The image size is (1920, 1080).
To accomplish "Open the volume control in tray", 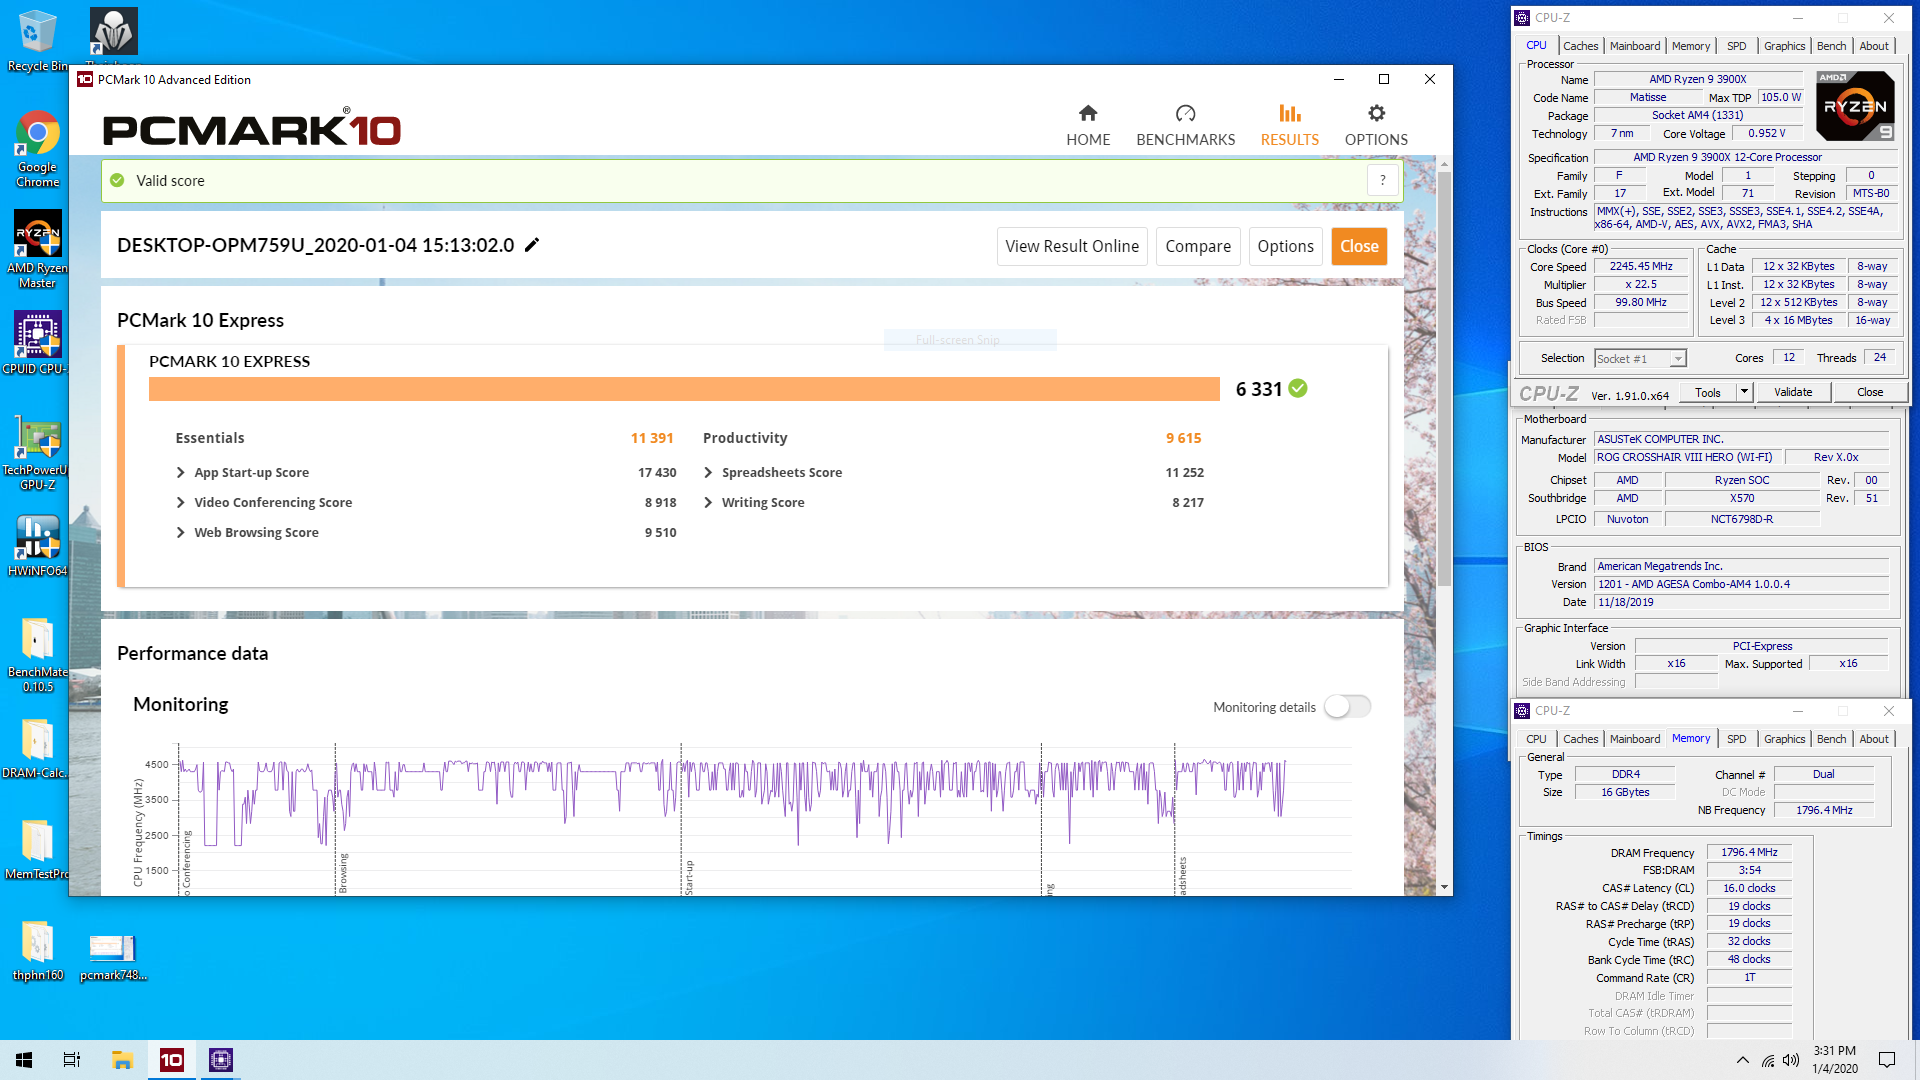I will click(1791, 1060).
